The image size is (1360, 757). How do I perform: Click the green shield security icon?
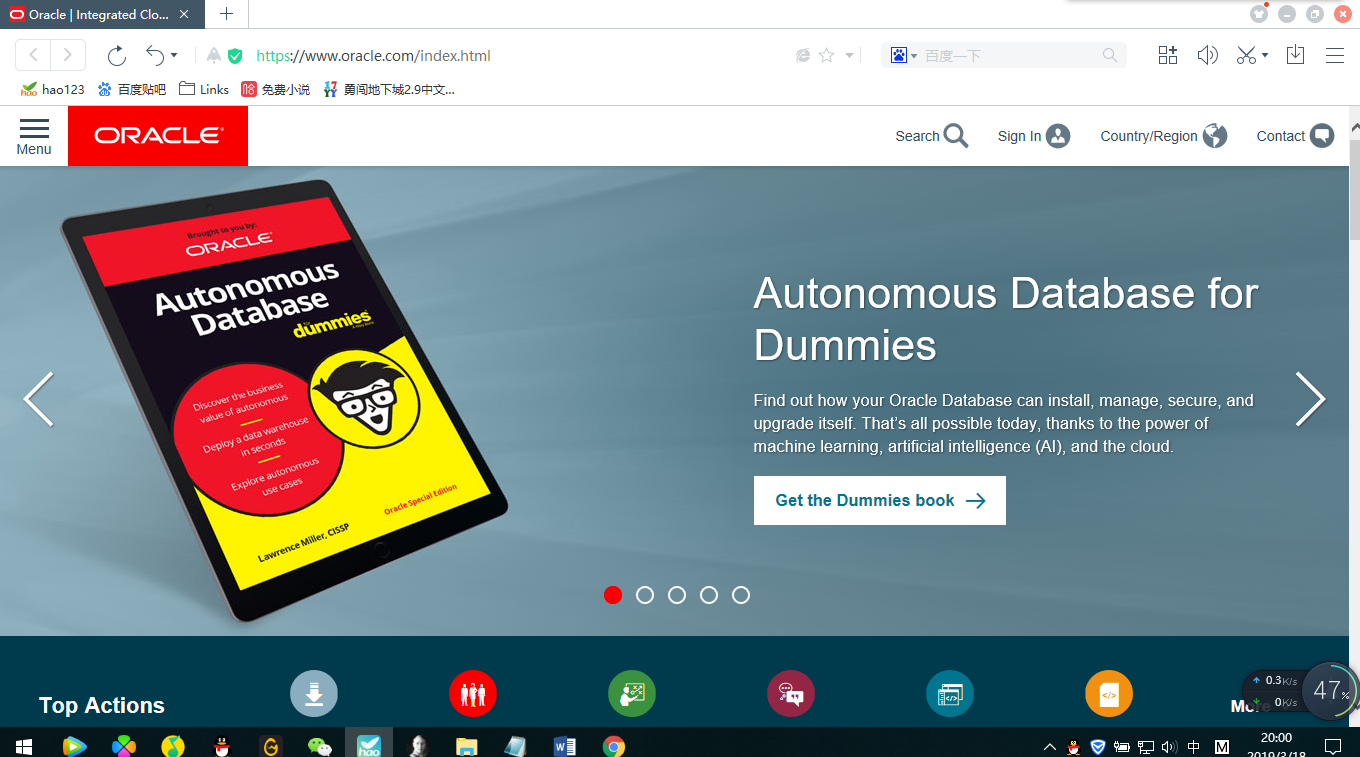point(235,56)
